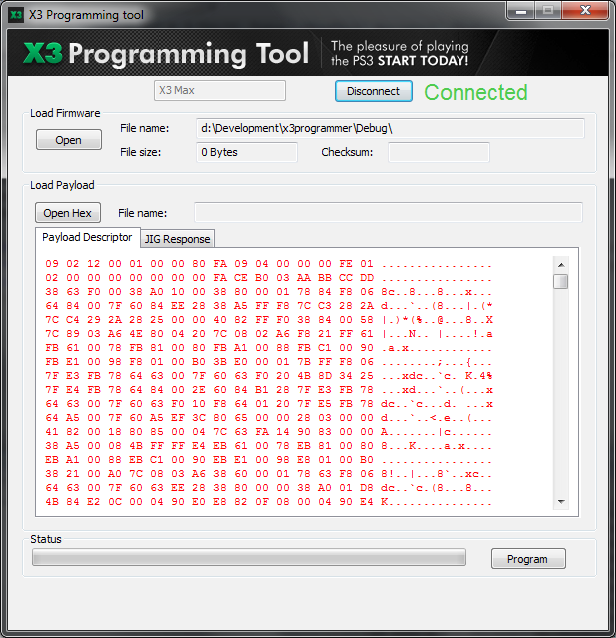Open a firmware file with Open button
This screenshot has width=616, height=638.
tap(69, 140)
